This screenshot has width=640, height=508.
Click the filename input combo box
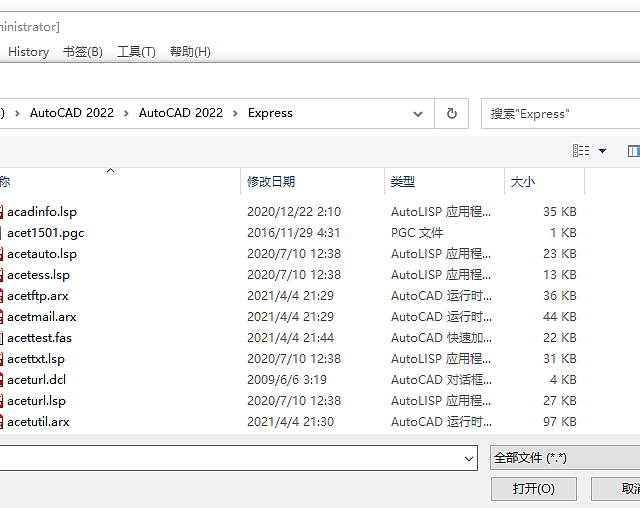pos(238,458)
